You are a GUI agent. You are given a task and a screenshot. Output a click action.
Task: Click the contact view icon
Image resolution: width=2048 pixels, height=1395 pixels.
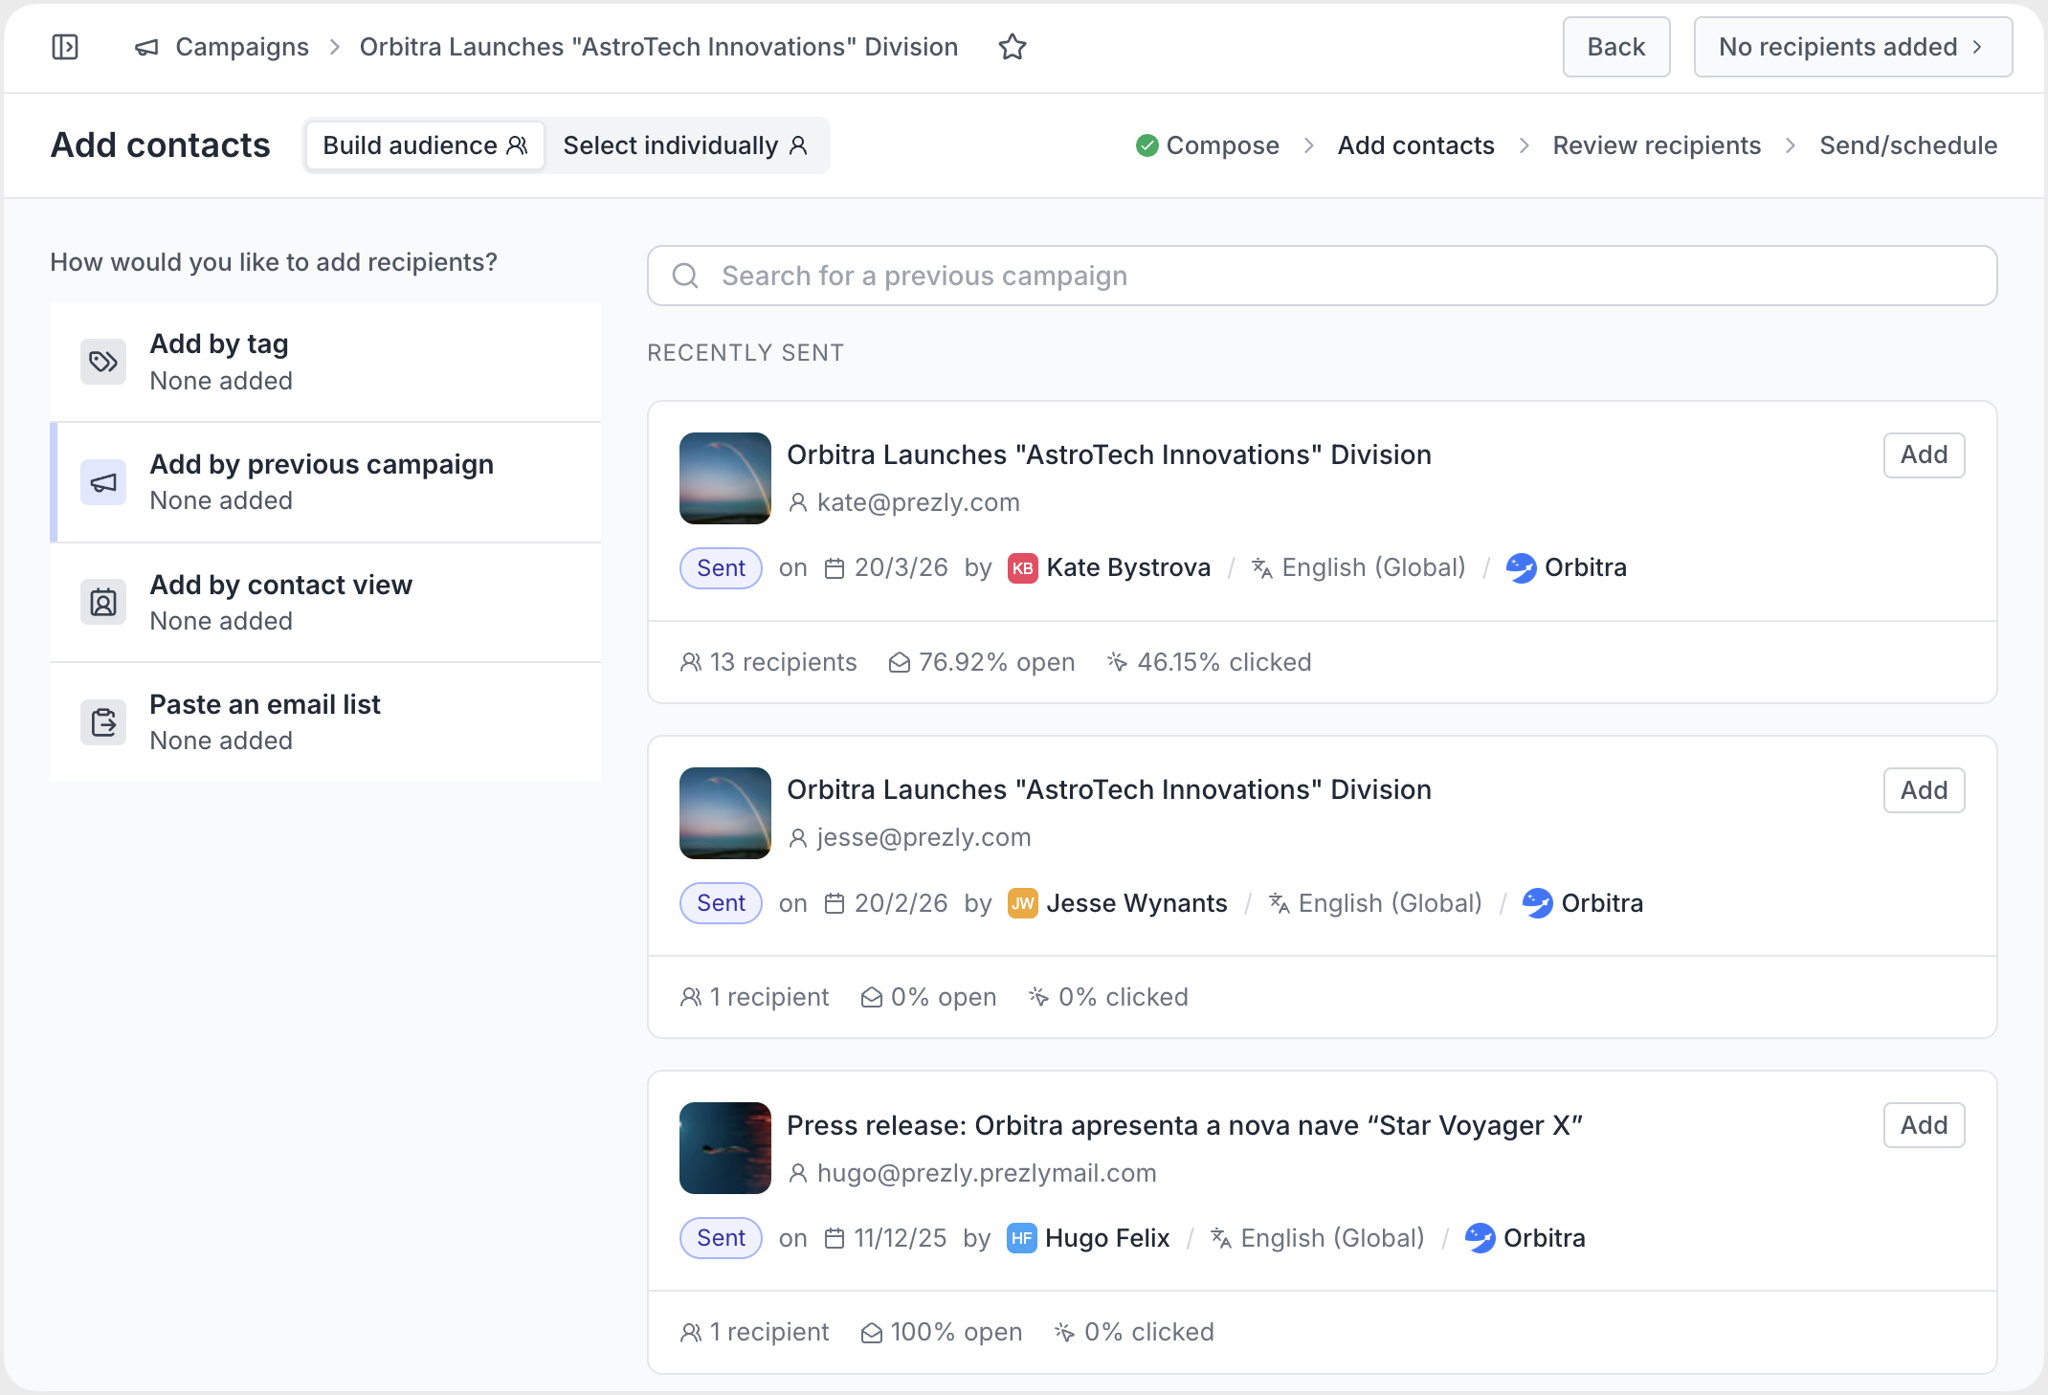103,603
